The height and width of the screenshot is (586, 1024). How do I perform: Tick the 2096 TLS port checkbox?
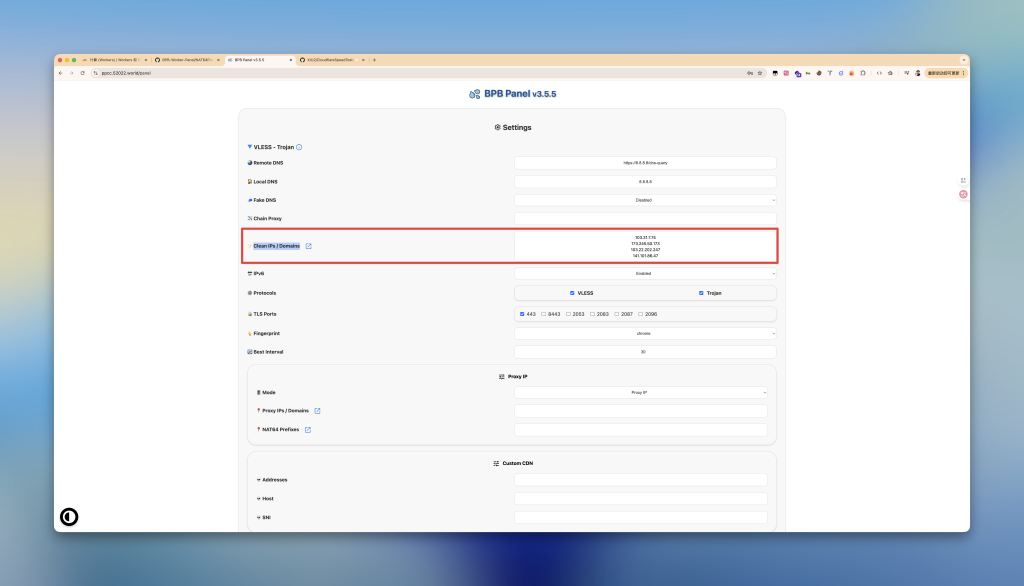pyautogui.click(x=640, y=314)
